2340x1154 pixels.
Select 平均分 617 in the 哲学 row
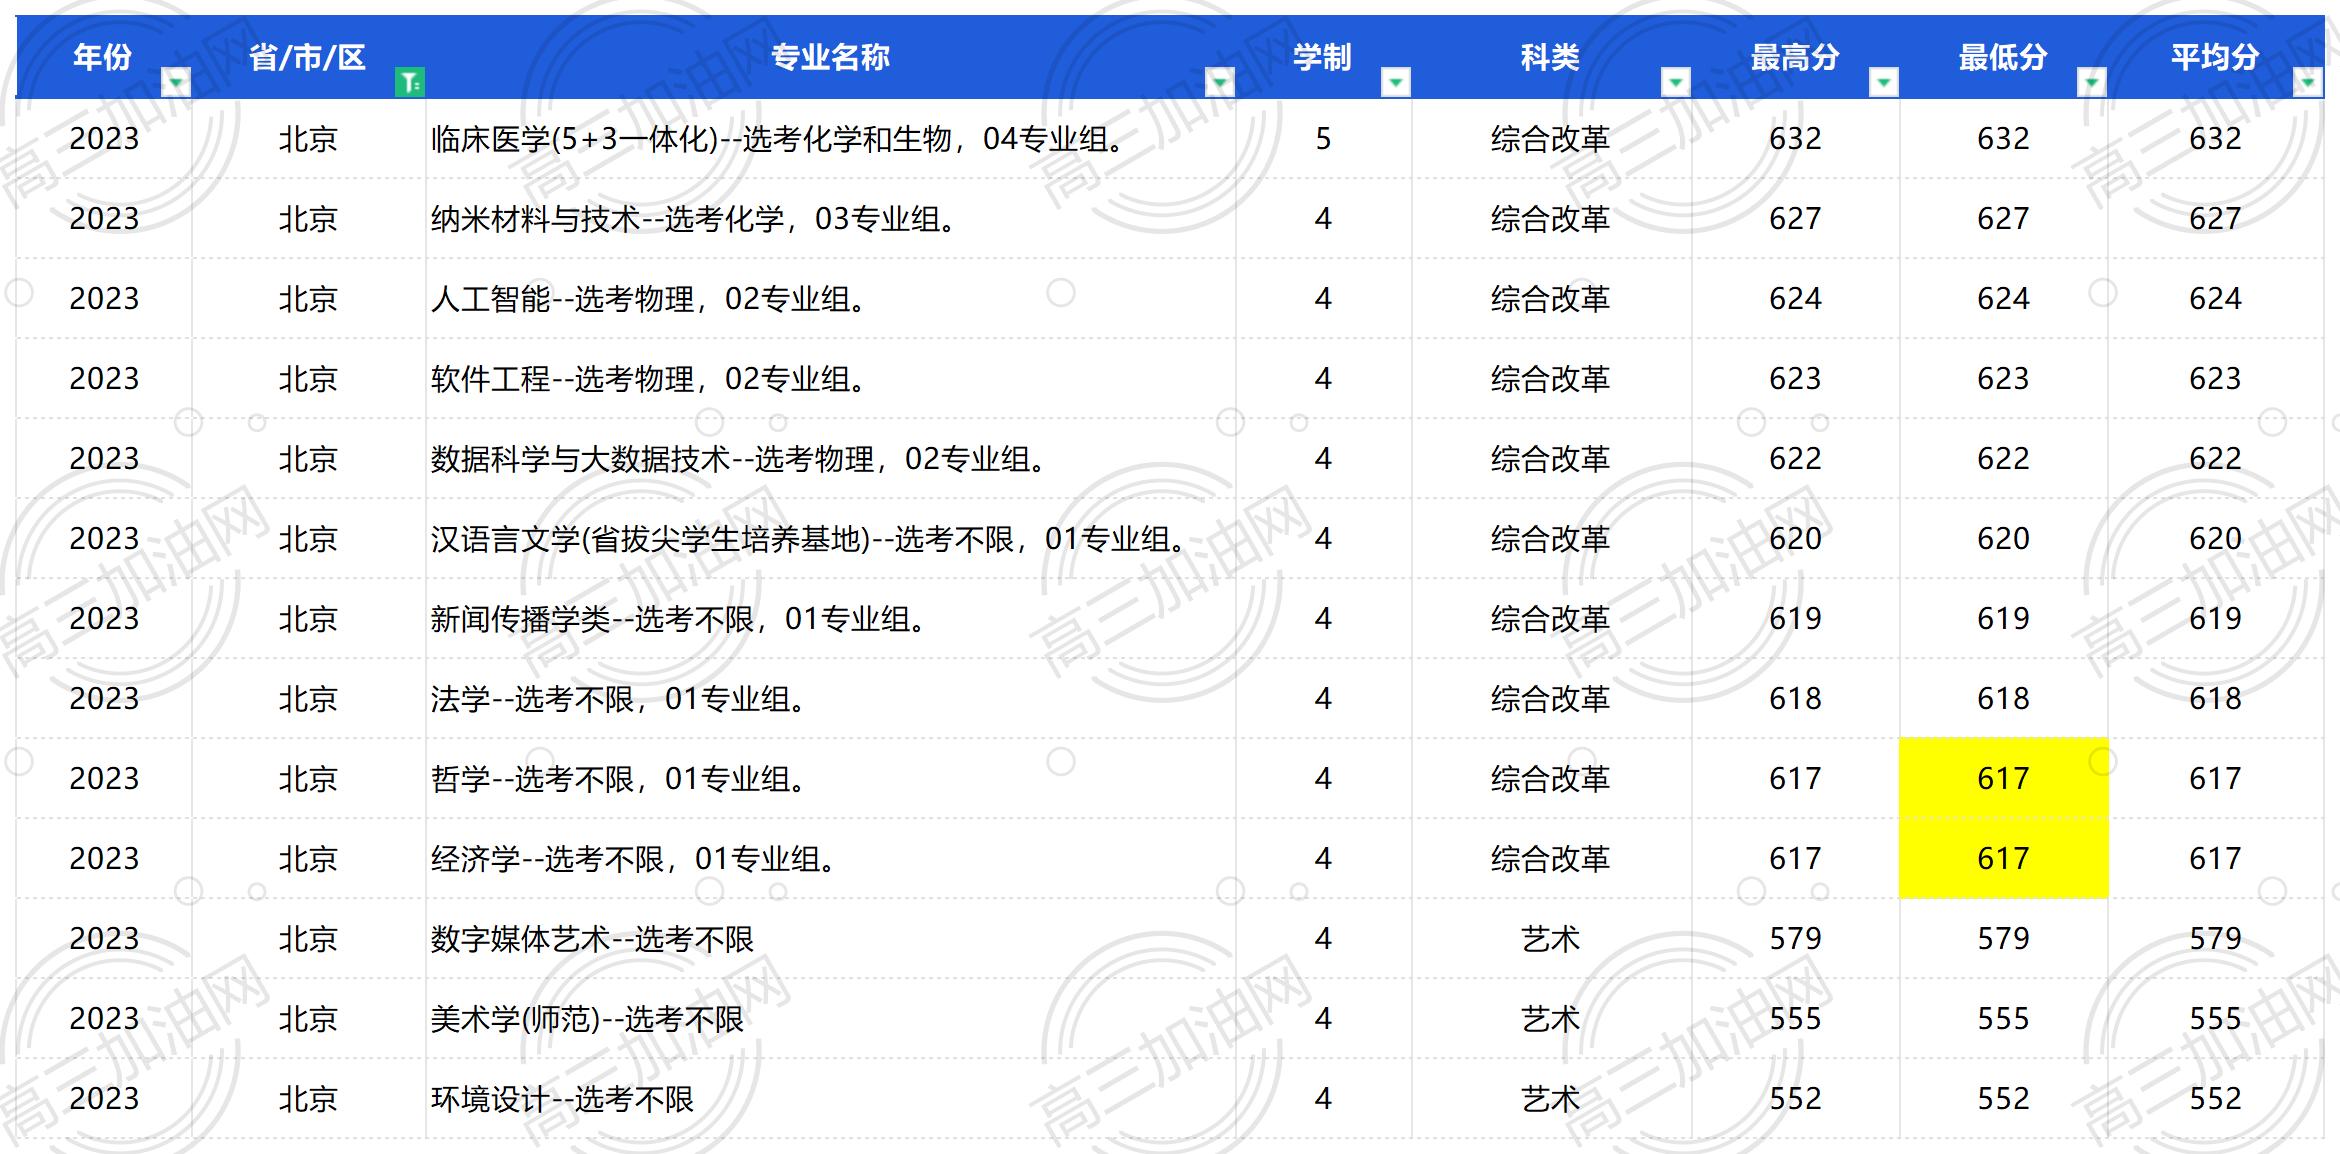tap(2216, 779)
